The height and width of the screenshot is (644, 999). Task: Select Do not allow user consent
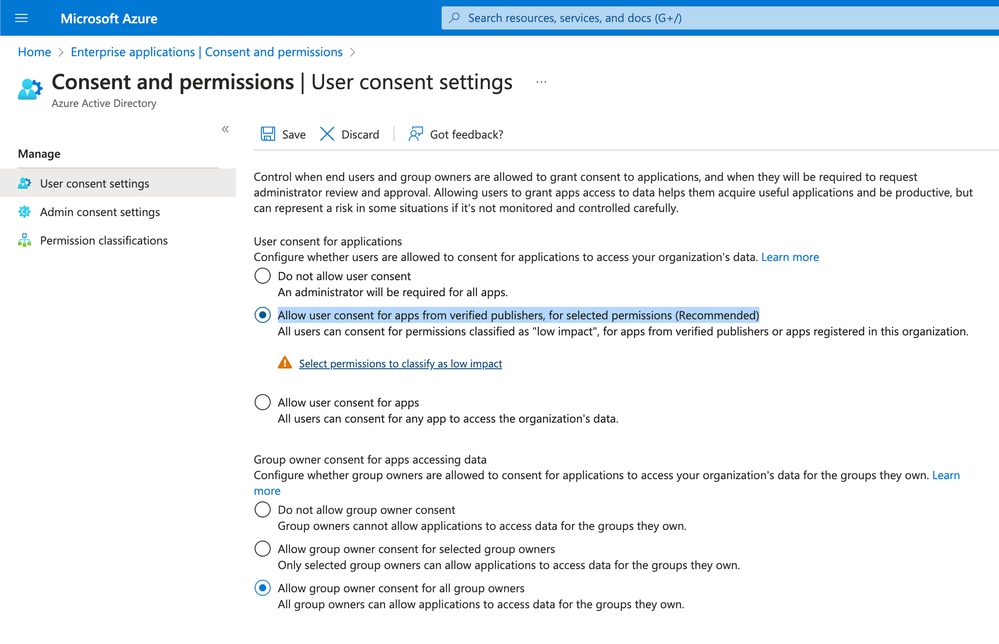(x=263, y=276)
